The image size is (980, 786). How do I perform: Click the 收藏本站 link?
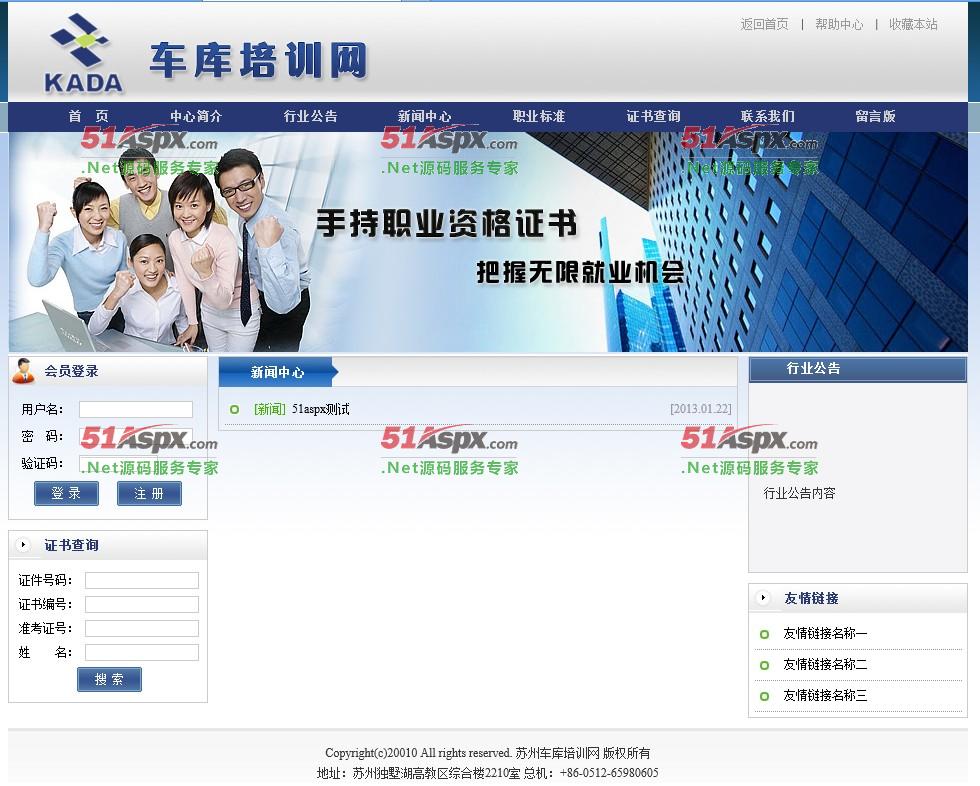click(x=913, y=24)
